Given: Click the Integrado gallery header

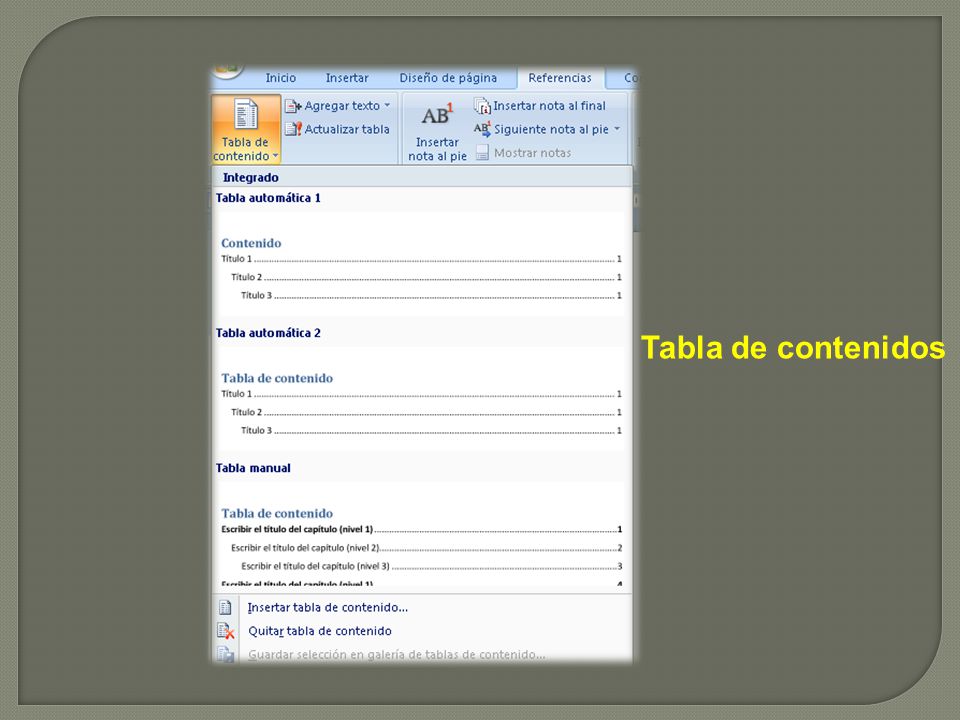Looking at the screenshot, I should point(422,177).
